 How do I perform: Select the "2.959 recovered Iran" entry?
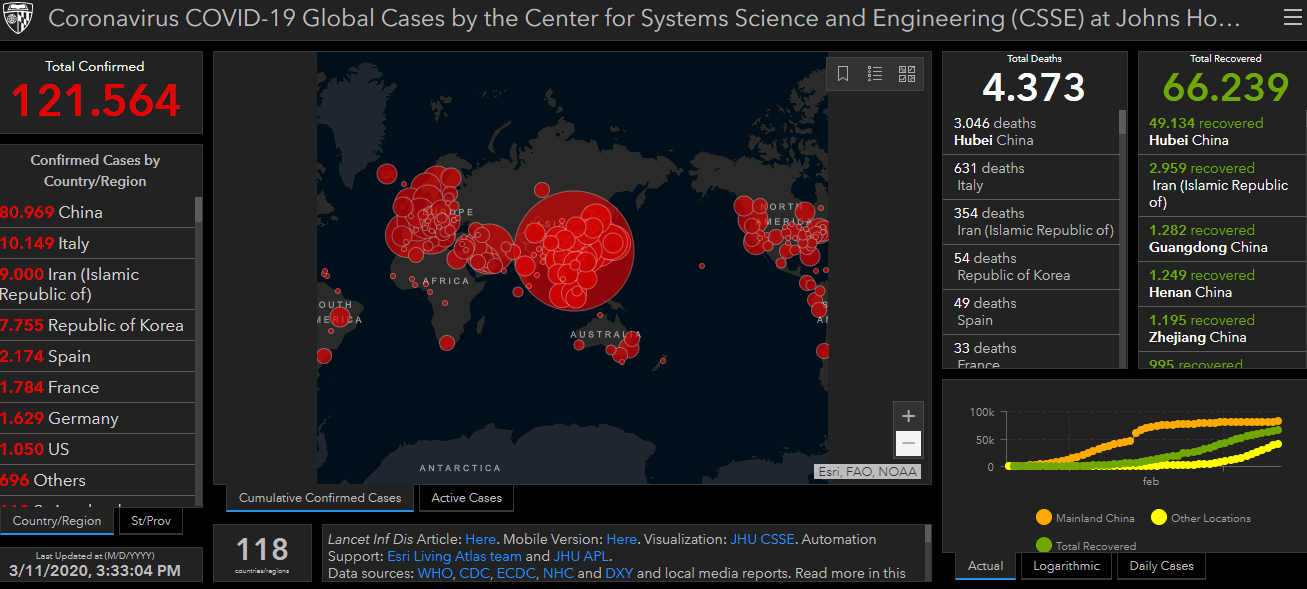pyautogui.click(x=1222, y=185)
